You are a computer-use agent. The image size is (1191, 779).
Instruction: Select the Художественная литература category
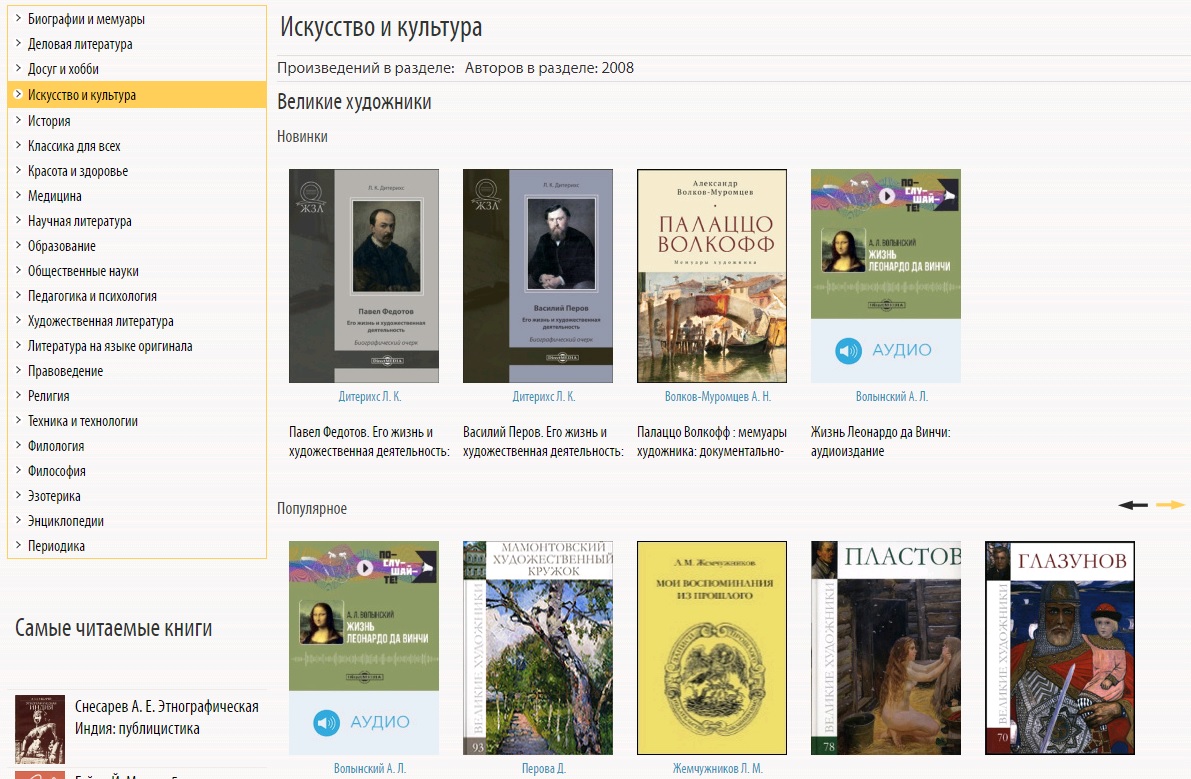[x=100, y=321]
